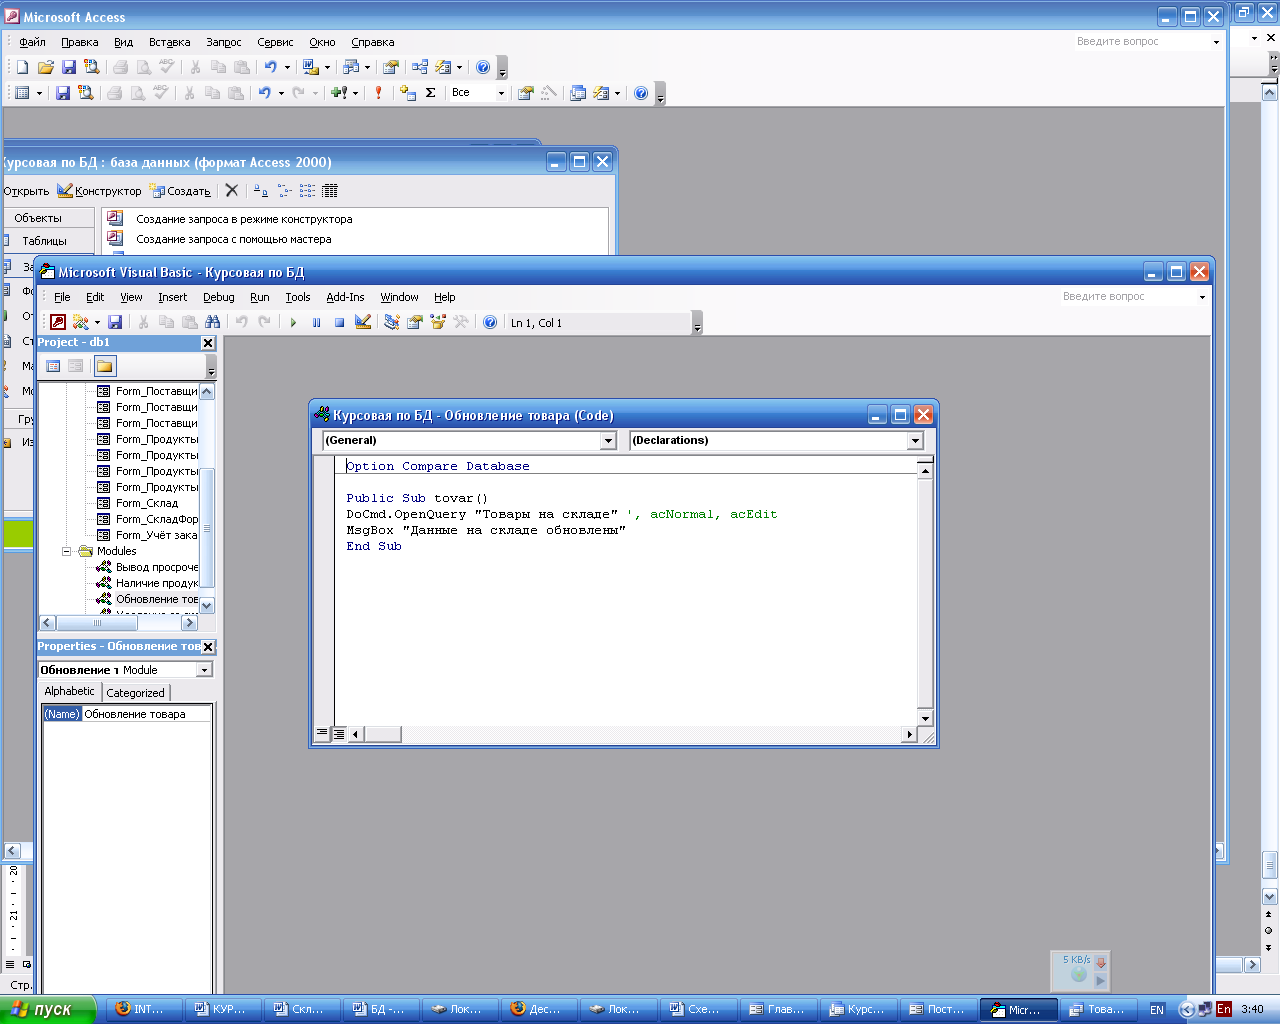Select the Form_Склад item in Project tree

[147, 503]
